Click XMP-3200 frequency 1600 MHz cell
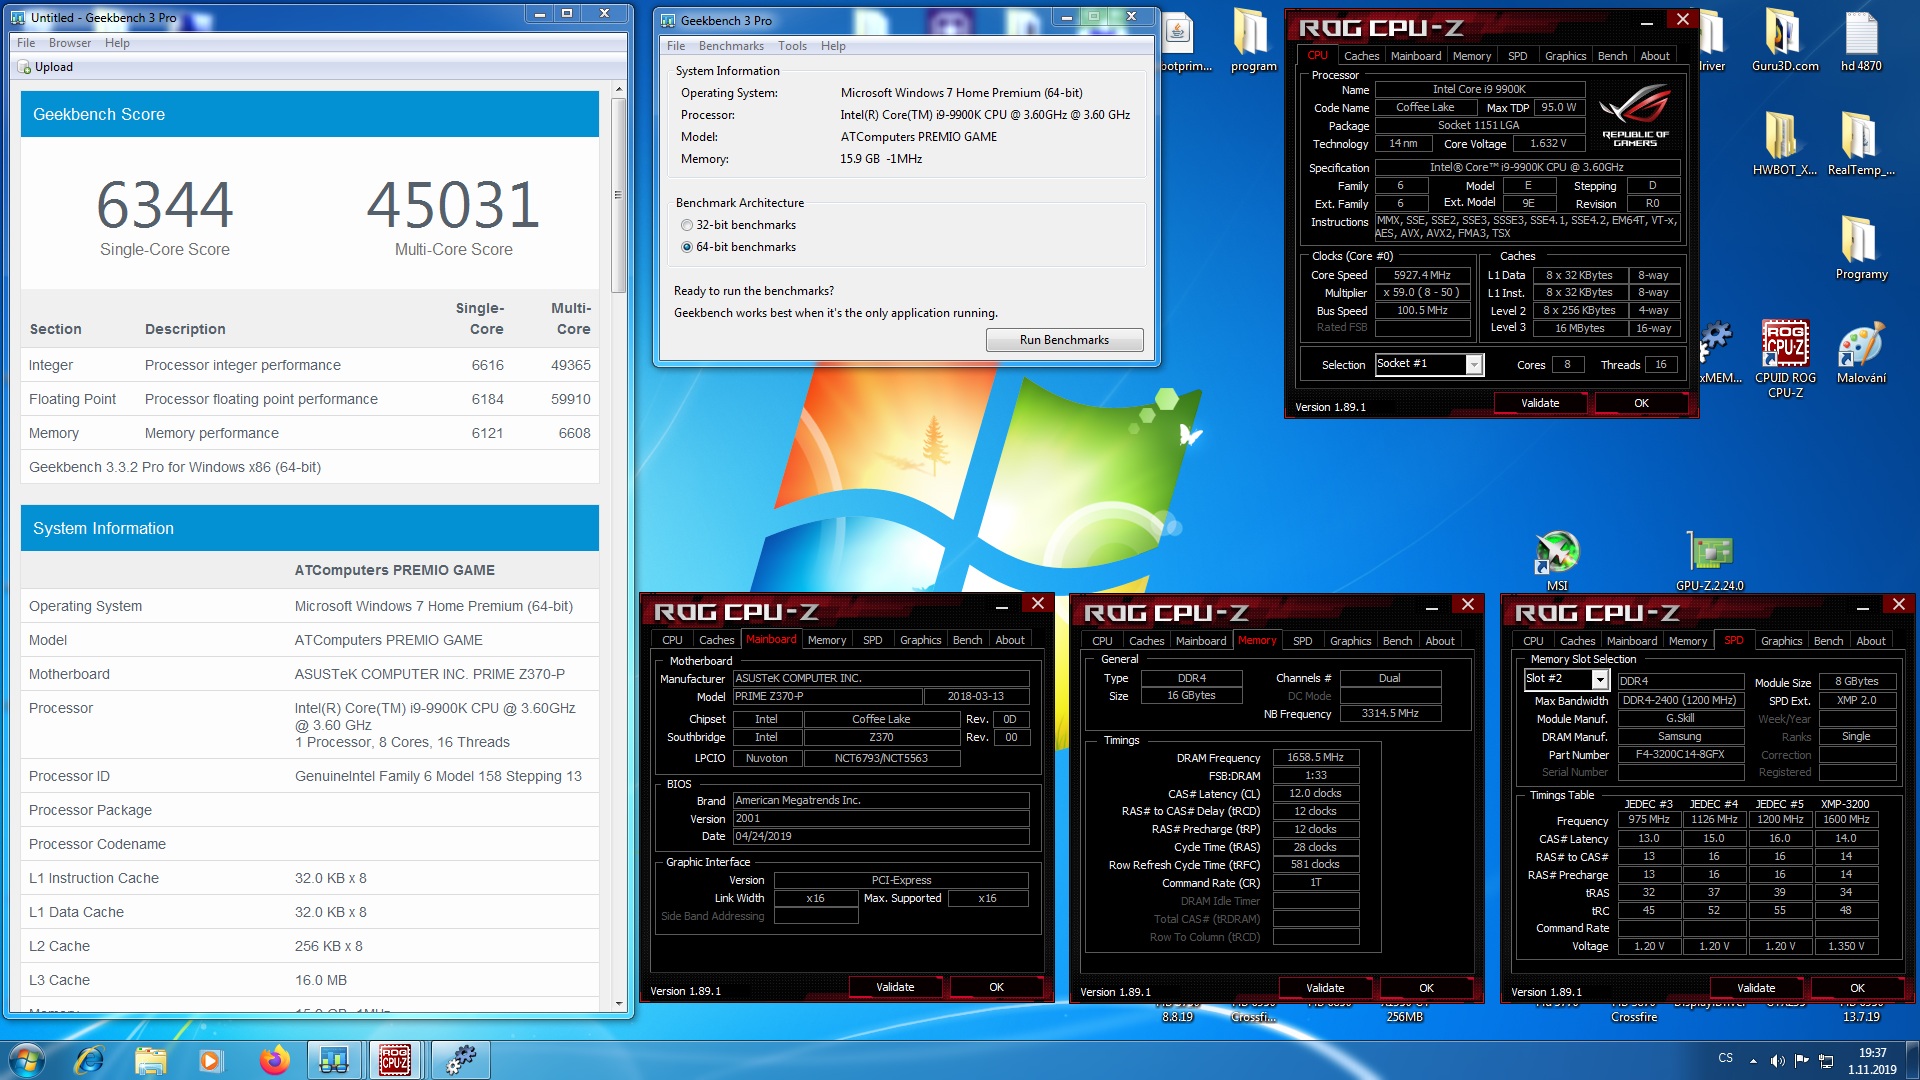The height and width of the screenshot is (1080, 1920). pos(1846,820)
